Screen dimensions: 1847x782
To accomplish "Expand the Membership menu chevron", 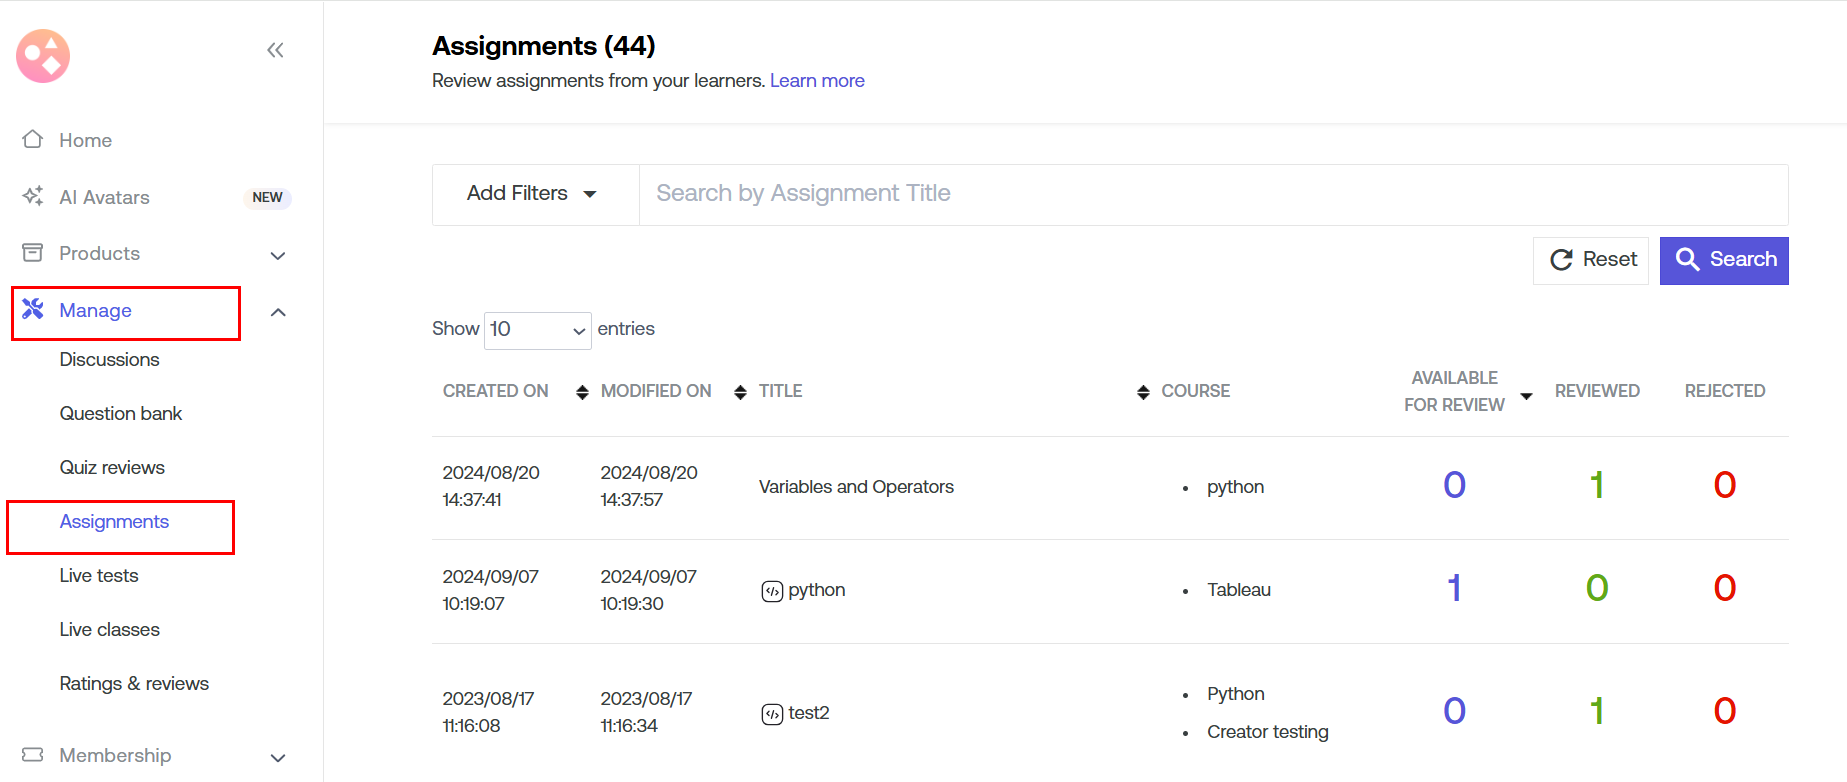I will (278, 757).
